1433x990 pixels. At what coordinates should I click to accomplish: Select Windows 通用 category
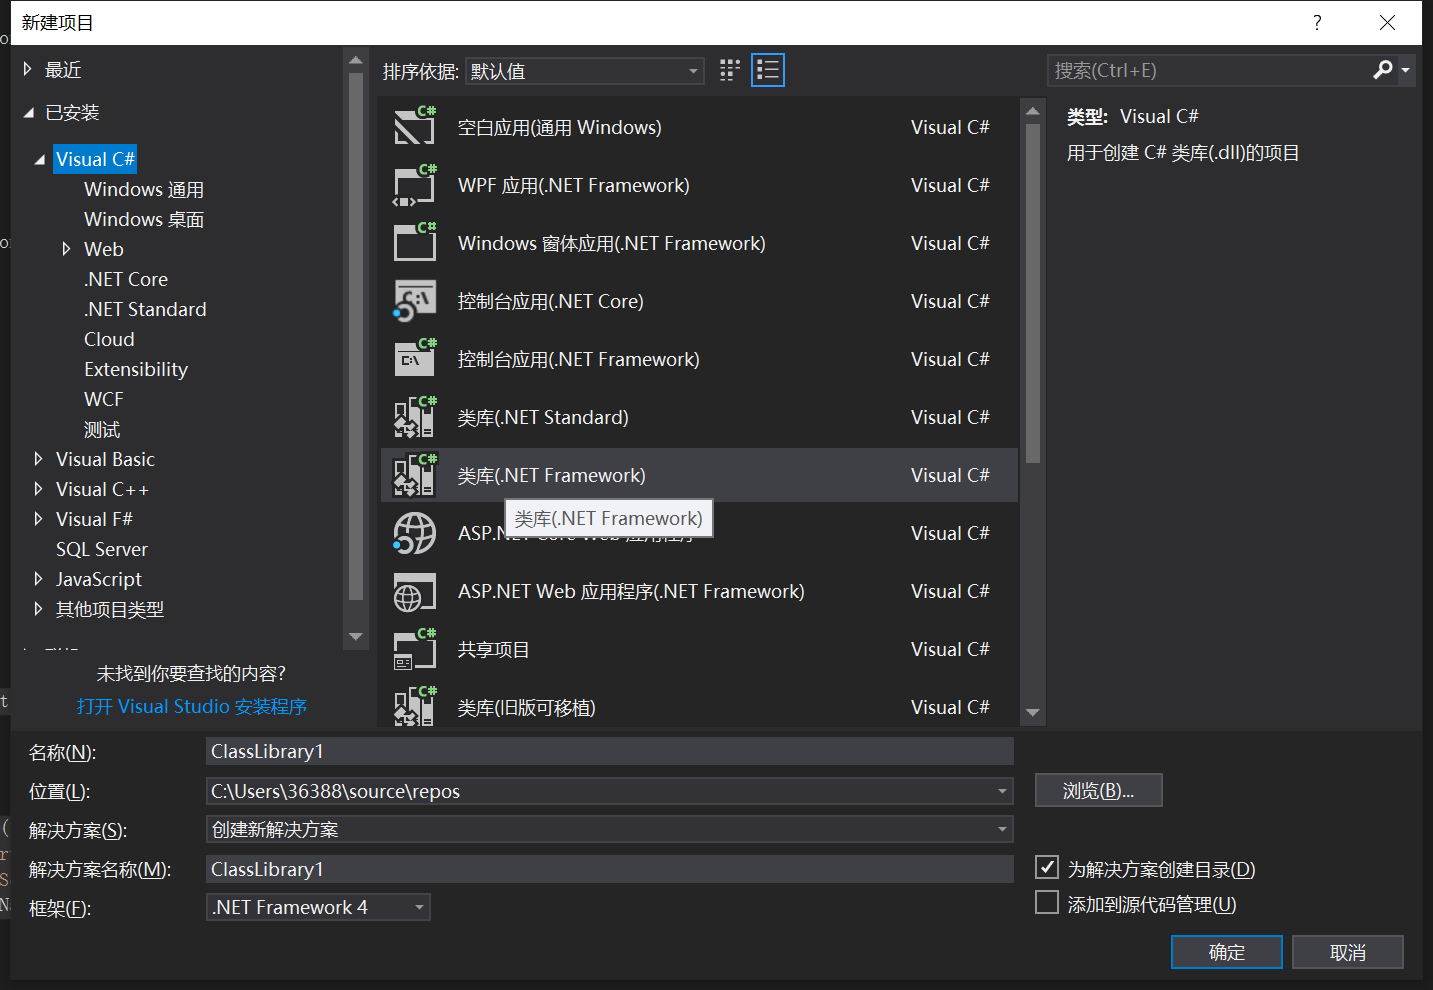click(x=144, y=189)
